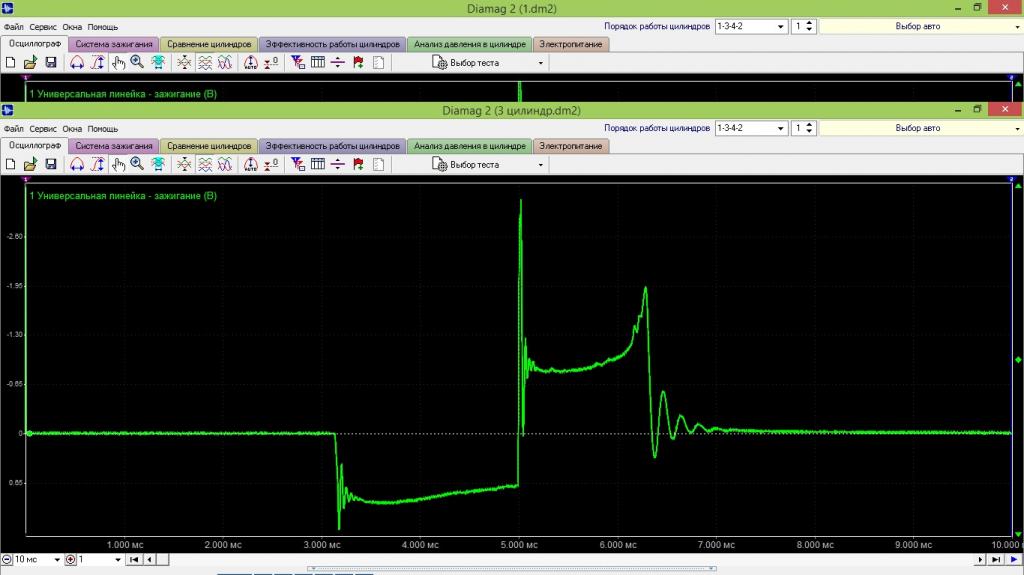Screen dimensions: 1024x575
Task: Open filter icon in 3 цилиндр window
Action: point(298,164)
